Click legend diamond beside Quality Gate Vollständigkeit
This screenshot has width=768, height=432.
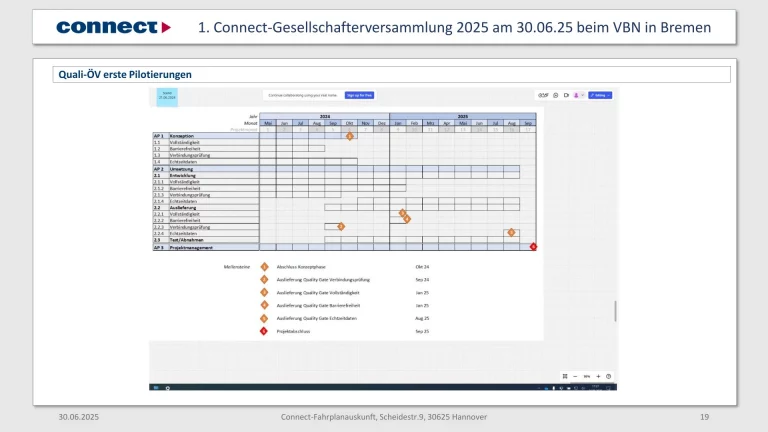(264, 292)
